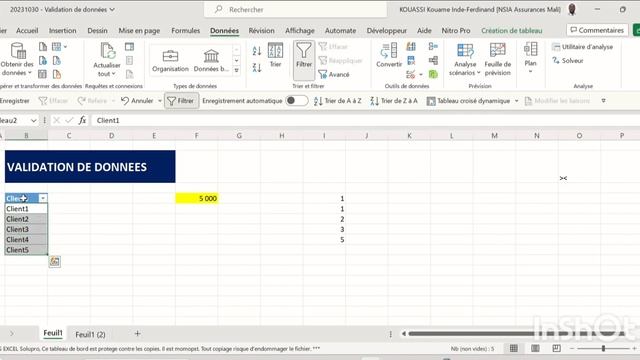Select column F header

tap(196, 136)
